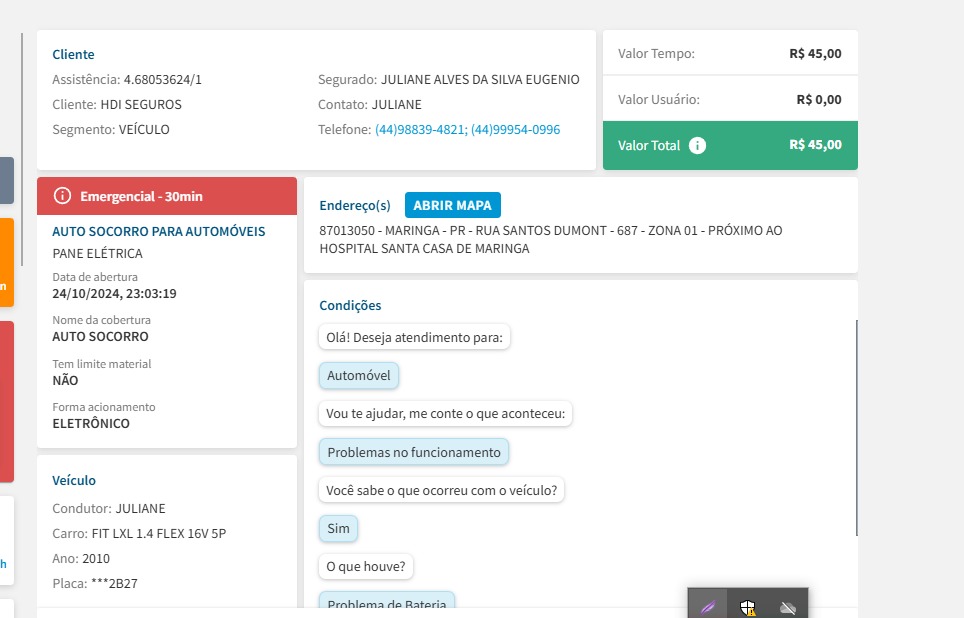This screenshot has height=618, width=964.
Task: Open Windows Security shield tray icon
Action: pos(748,607)
